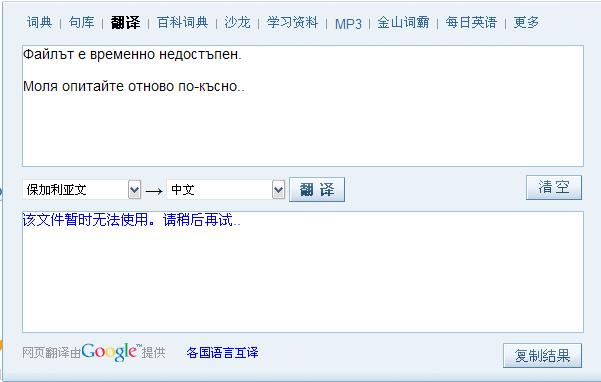The width and height of the screenshot is (601, 382).
Task: Open the 各国语言互译 link
Action: 222,352
